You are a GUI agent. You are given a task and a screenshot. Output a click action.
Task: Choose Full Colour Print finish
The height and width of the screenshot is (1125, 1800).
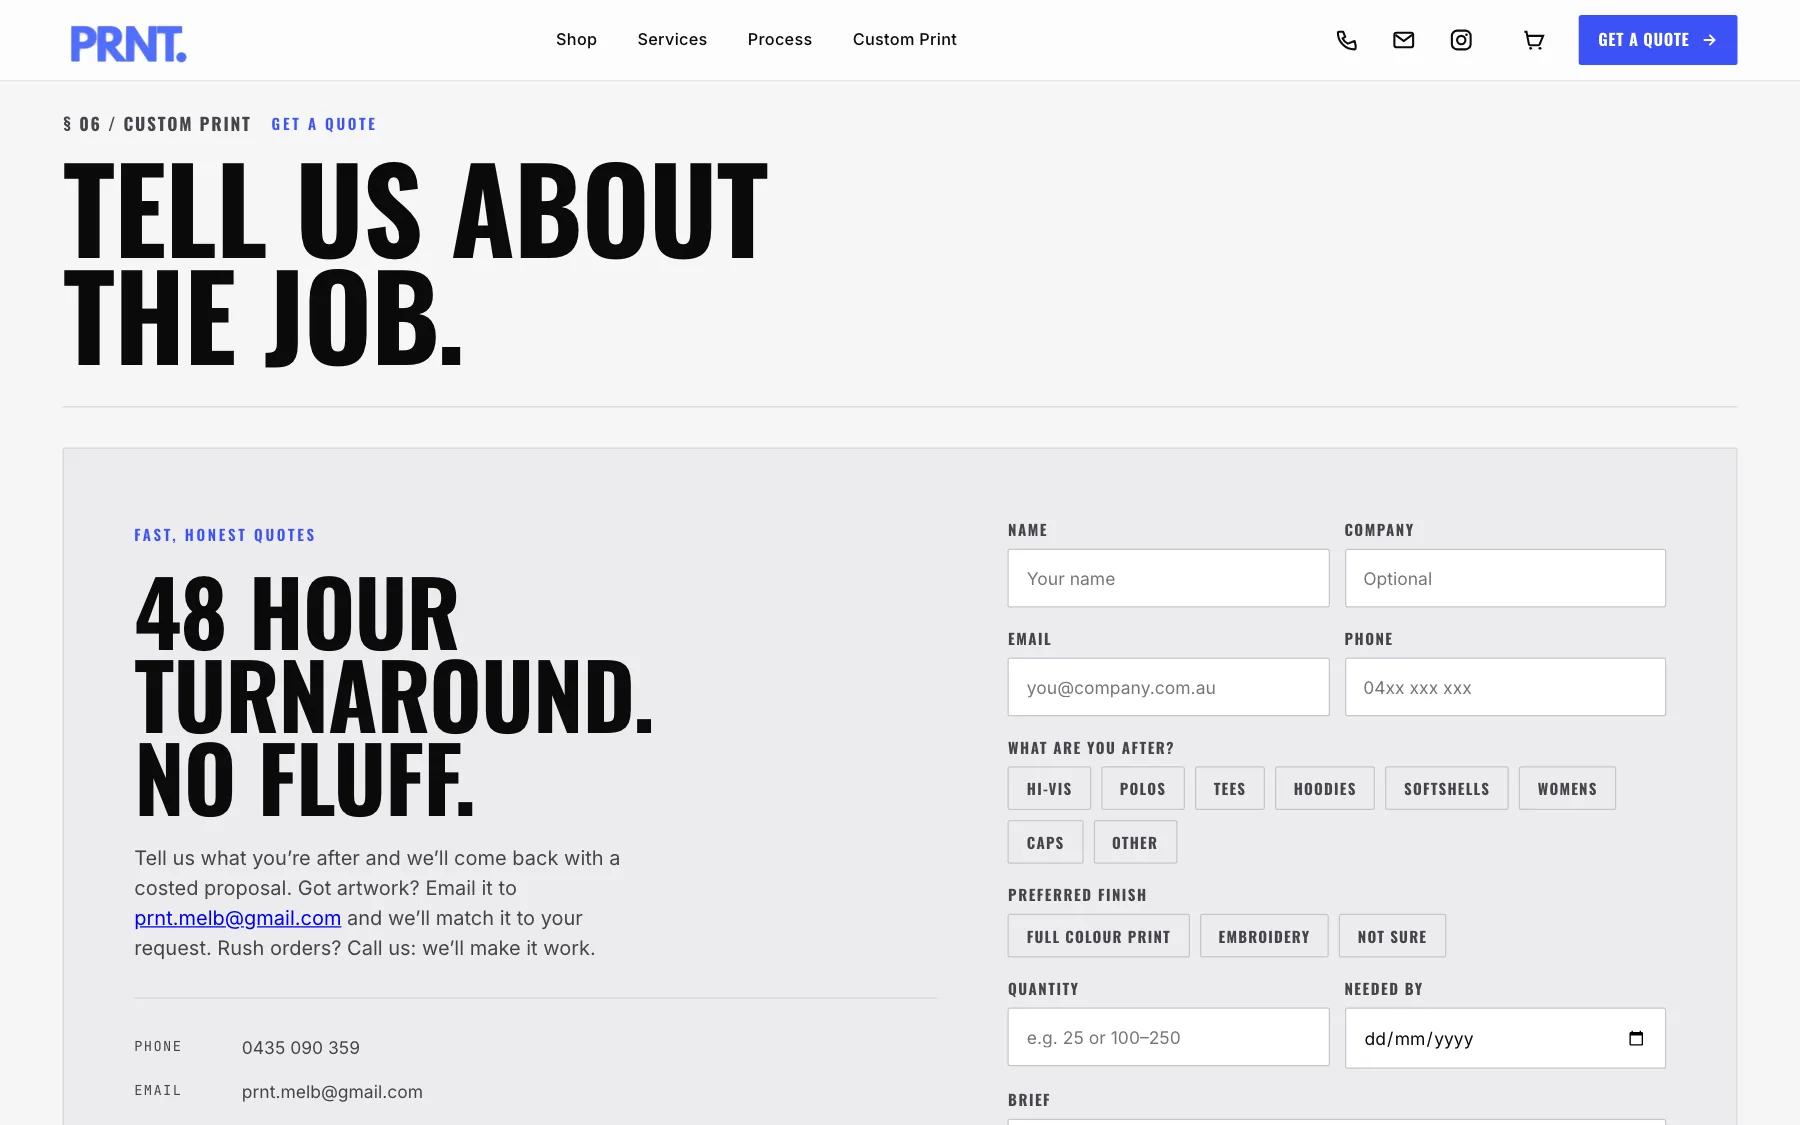coord(1099,936)
